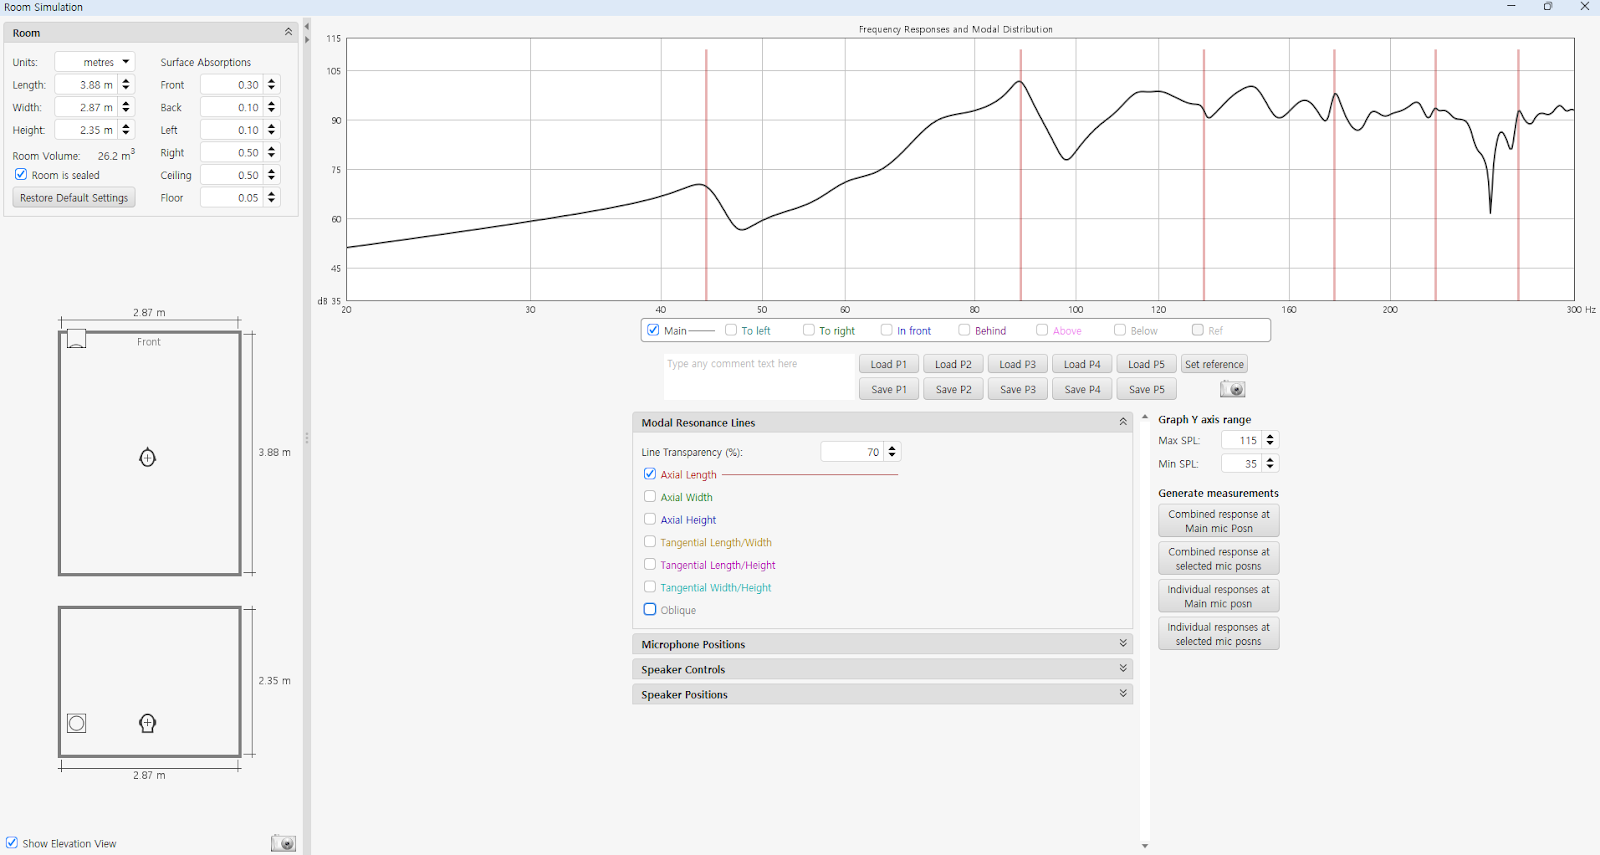This screenshot has height=855, width=1600.
Task: Click the Save P3 button
Action: 1017,389
